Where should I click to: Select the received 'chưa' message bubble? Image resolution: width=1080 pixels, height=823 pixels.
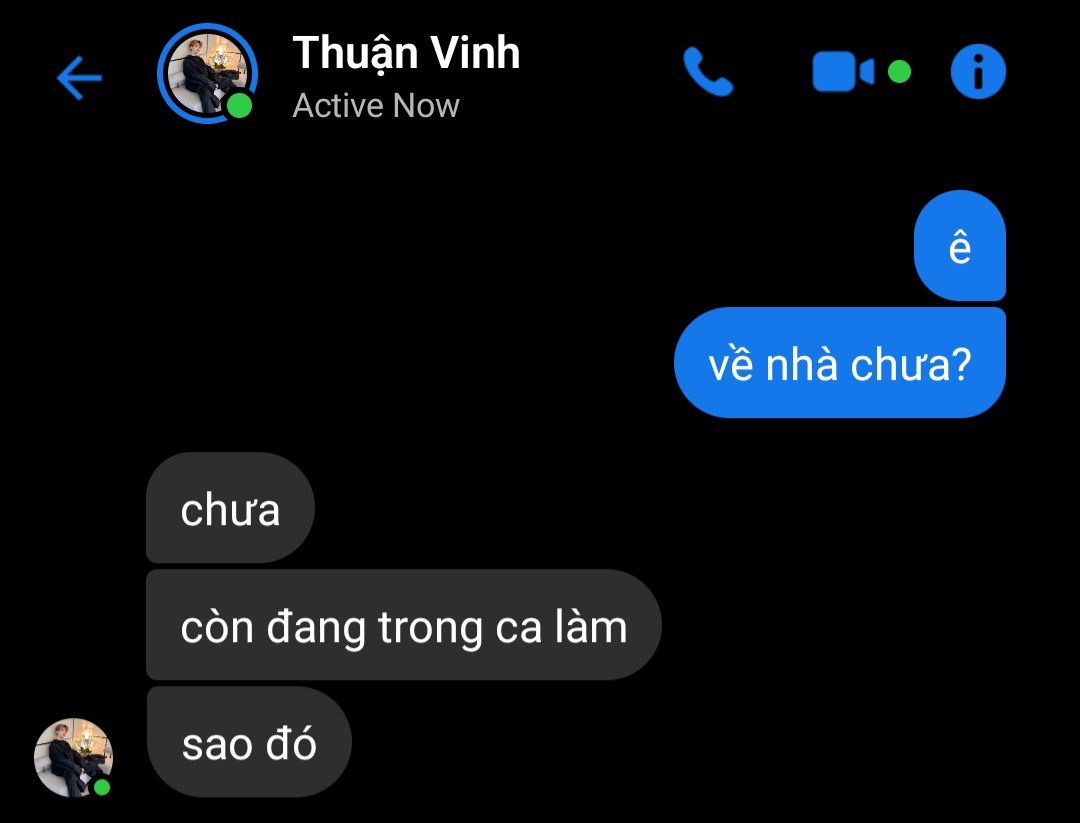pos(230,508)
